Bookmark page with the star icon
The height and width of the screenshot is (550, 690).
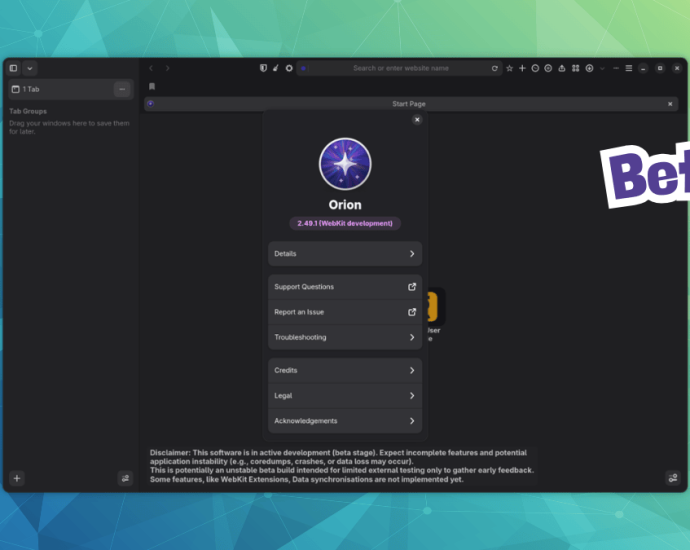coord(510,68)
